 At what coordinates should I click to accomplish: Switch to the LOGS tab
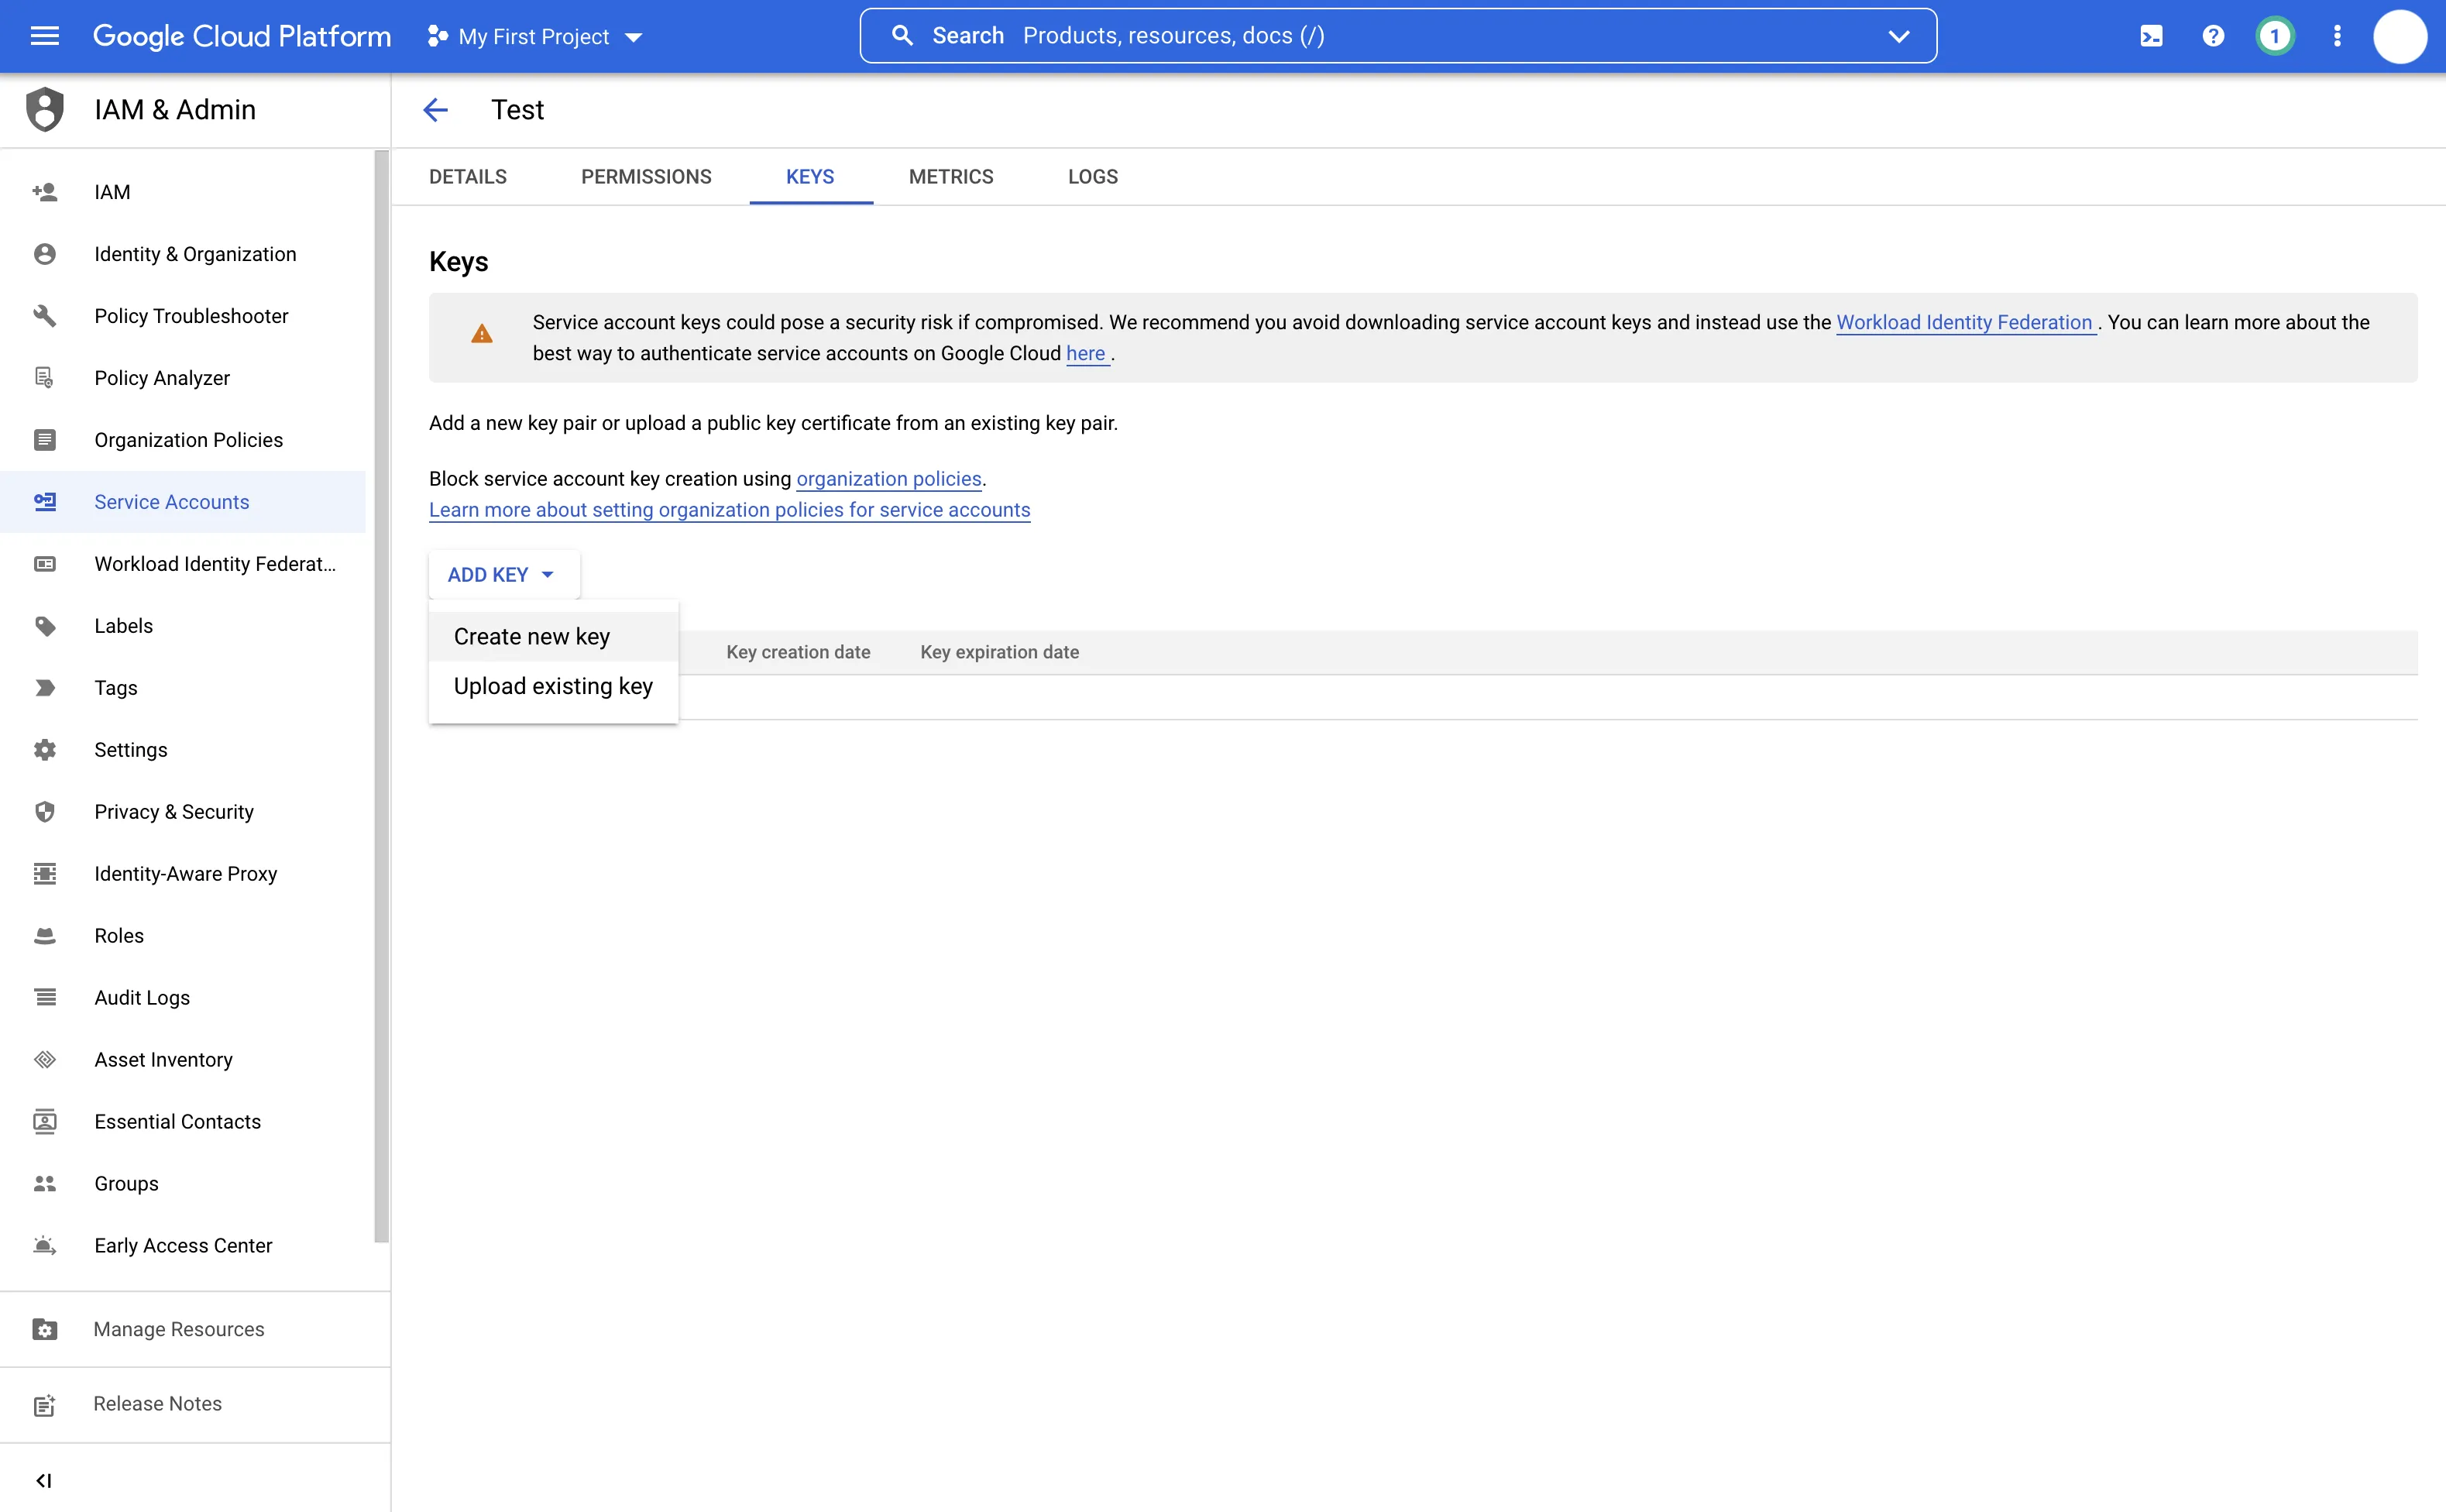[x=1092, y=177]
